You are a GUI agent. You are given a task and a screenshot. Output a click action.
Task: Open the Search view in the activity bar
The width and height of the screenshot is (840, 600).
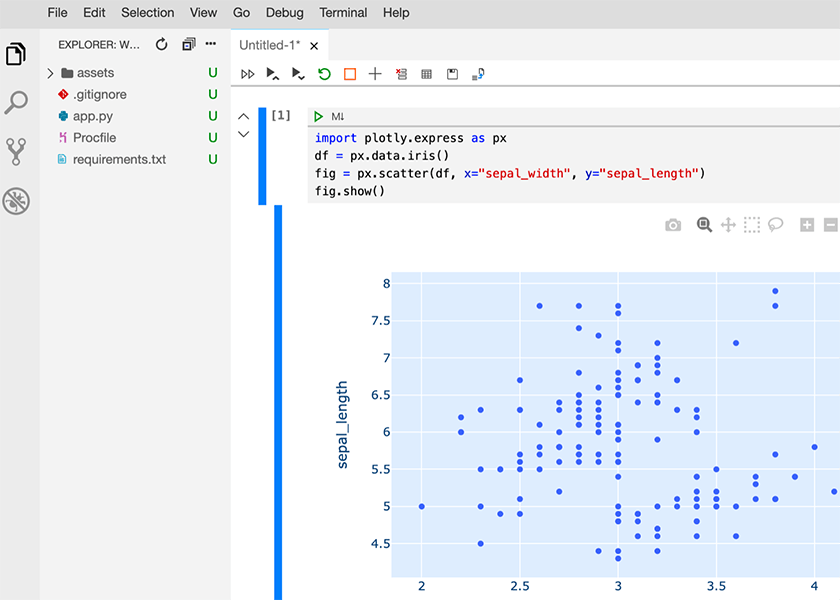[x=16, y=102]
